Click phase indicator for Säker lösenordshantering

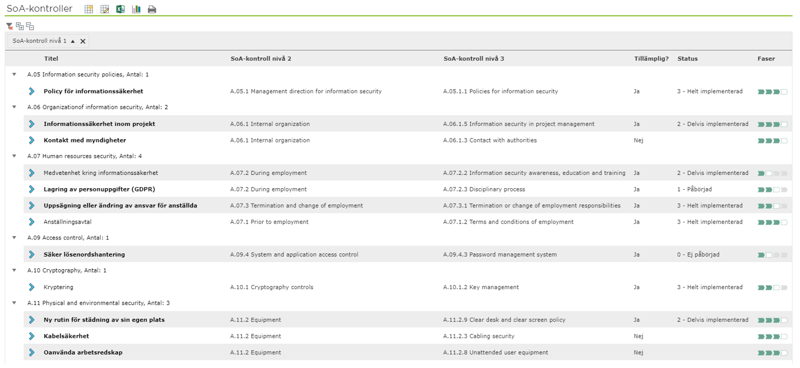(773, 255)
